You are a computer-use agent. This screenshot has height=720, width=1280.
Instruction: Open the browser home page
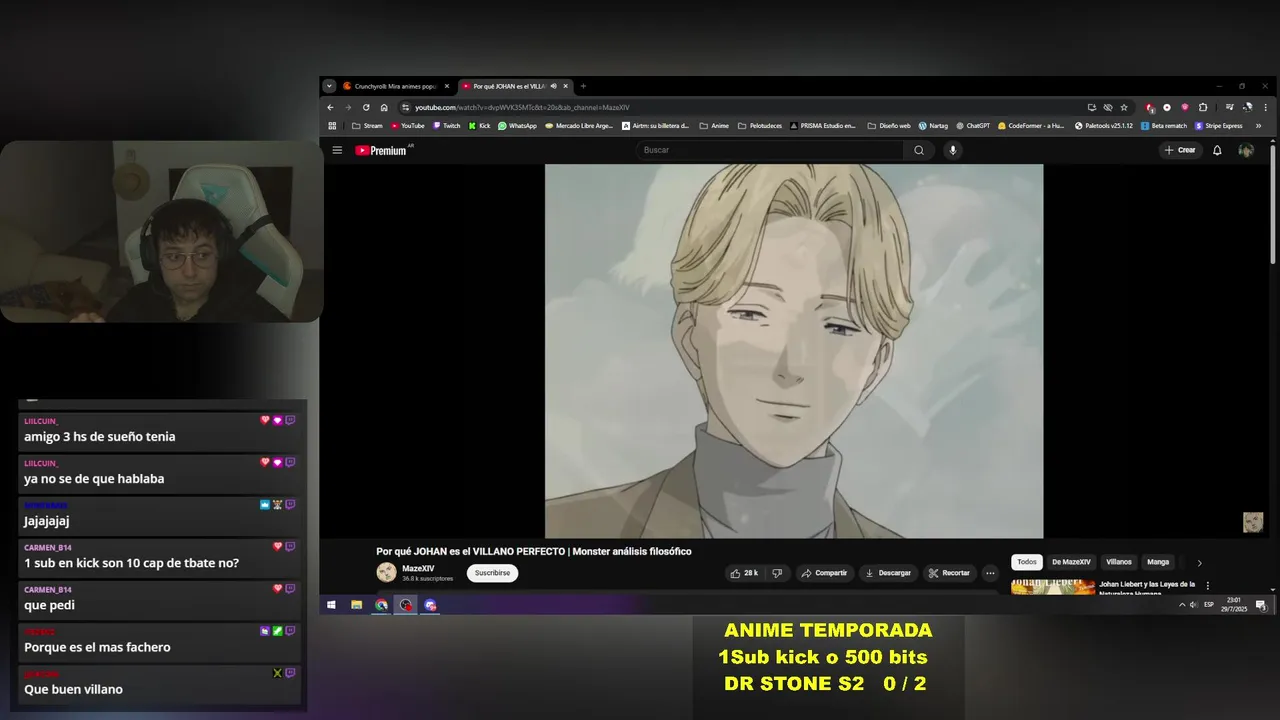click(384, 107)
